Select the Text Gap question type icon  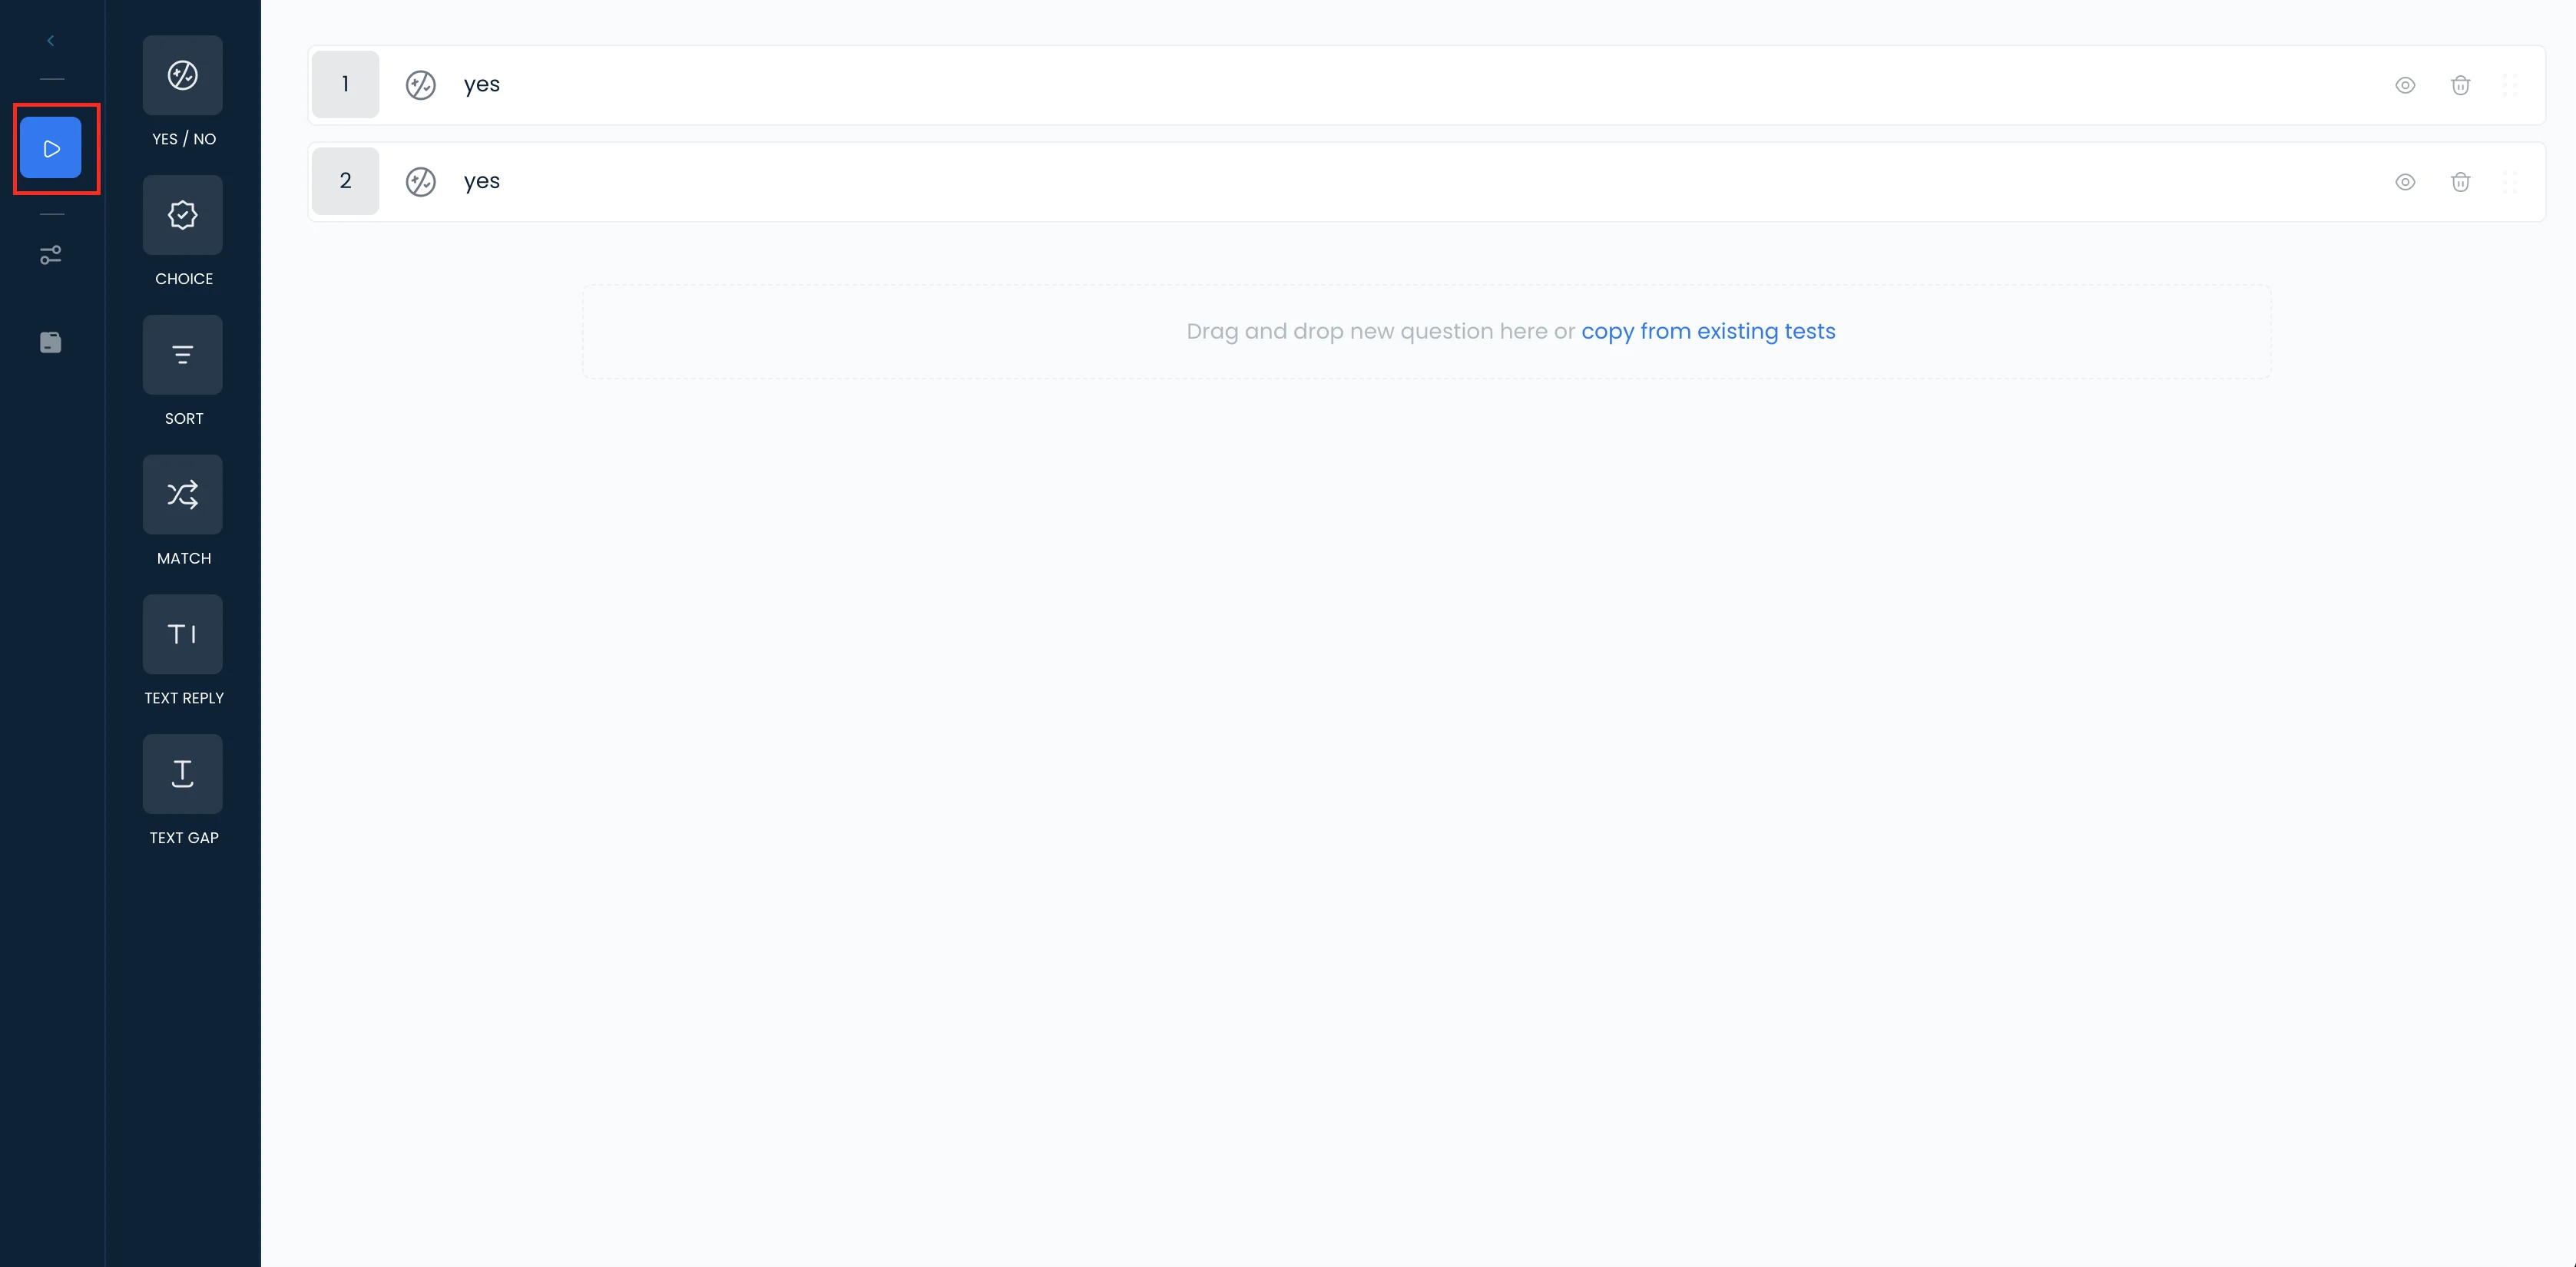[x=182, y=775]
